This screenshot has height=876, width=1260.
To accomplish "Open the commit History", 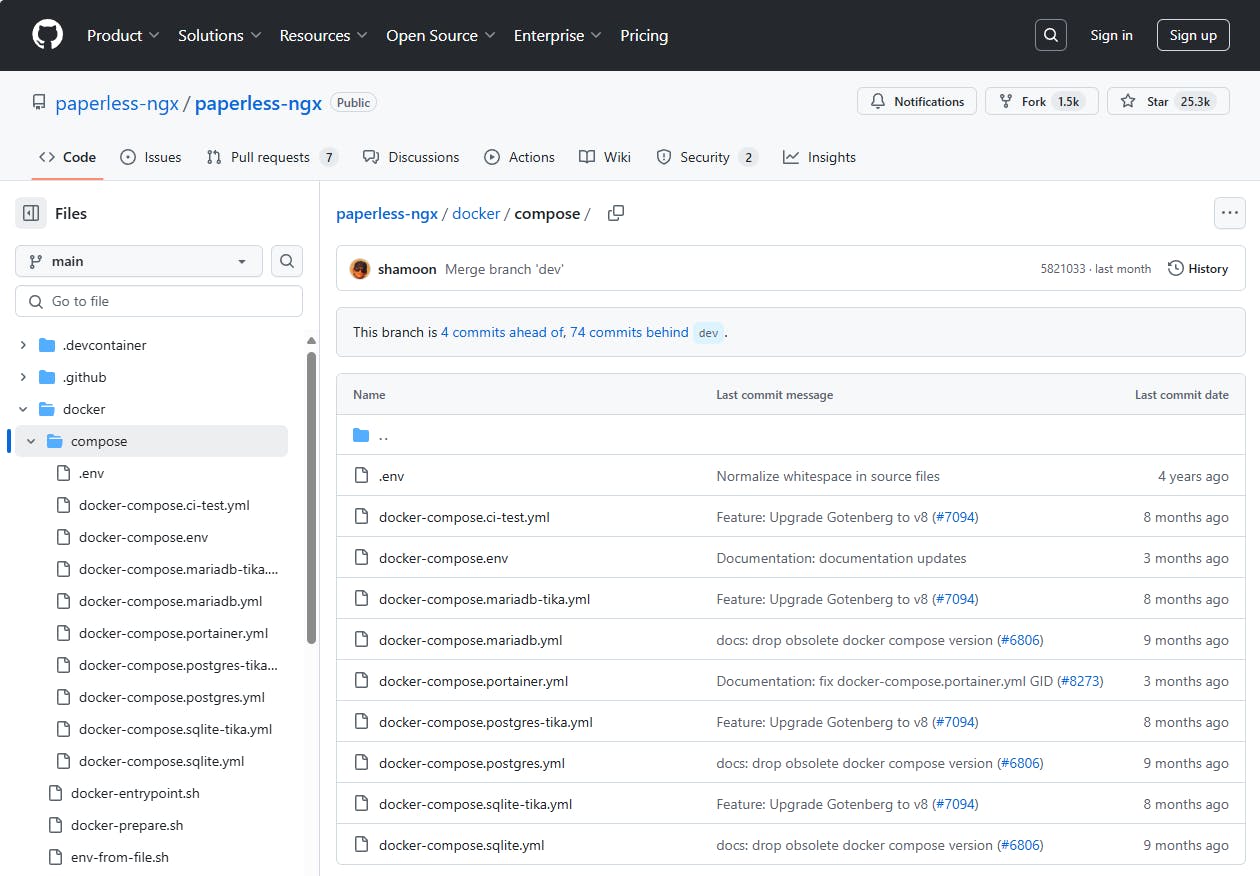I will tap(1198, 269).
